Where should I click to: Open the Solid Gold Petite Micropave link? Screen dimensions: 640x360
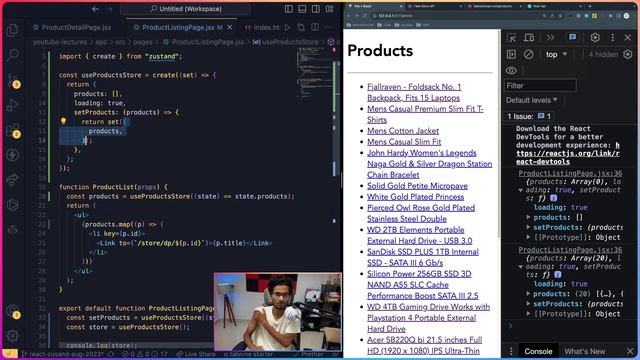click(417, 186)
